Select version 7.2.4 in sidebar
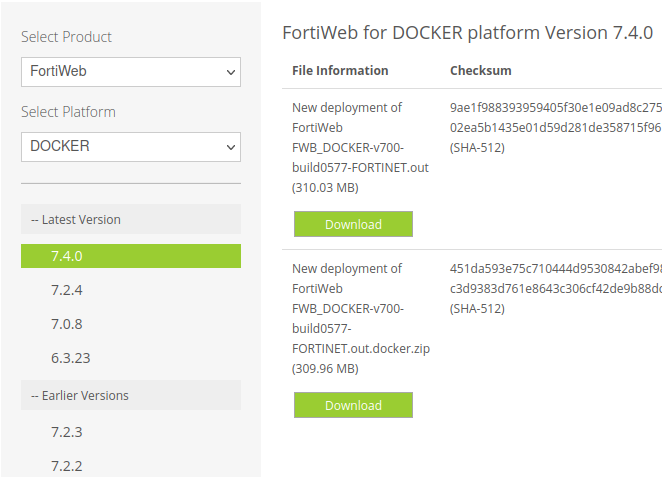The height and width of the screenshot is (477, 662). click(67, 290)
